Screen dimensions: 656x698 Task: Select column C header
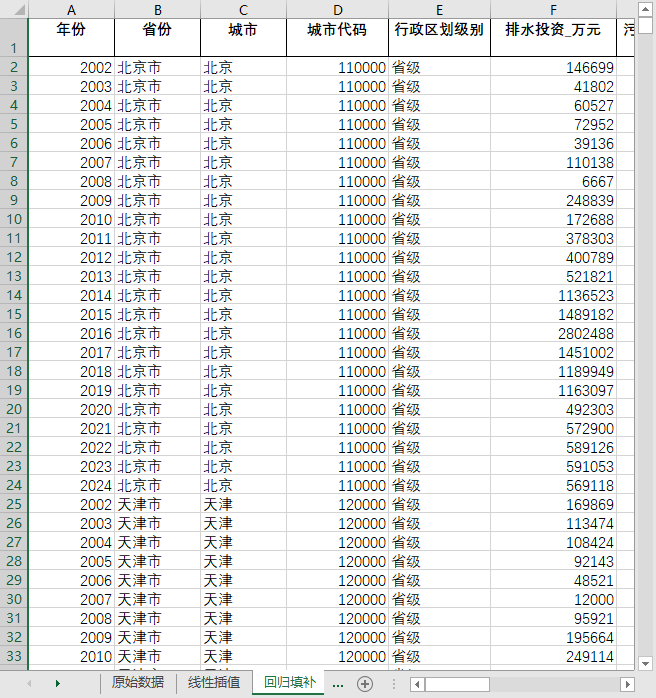click(x=243, y=9)
